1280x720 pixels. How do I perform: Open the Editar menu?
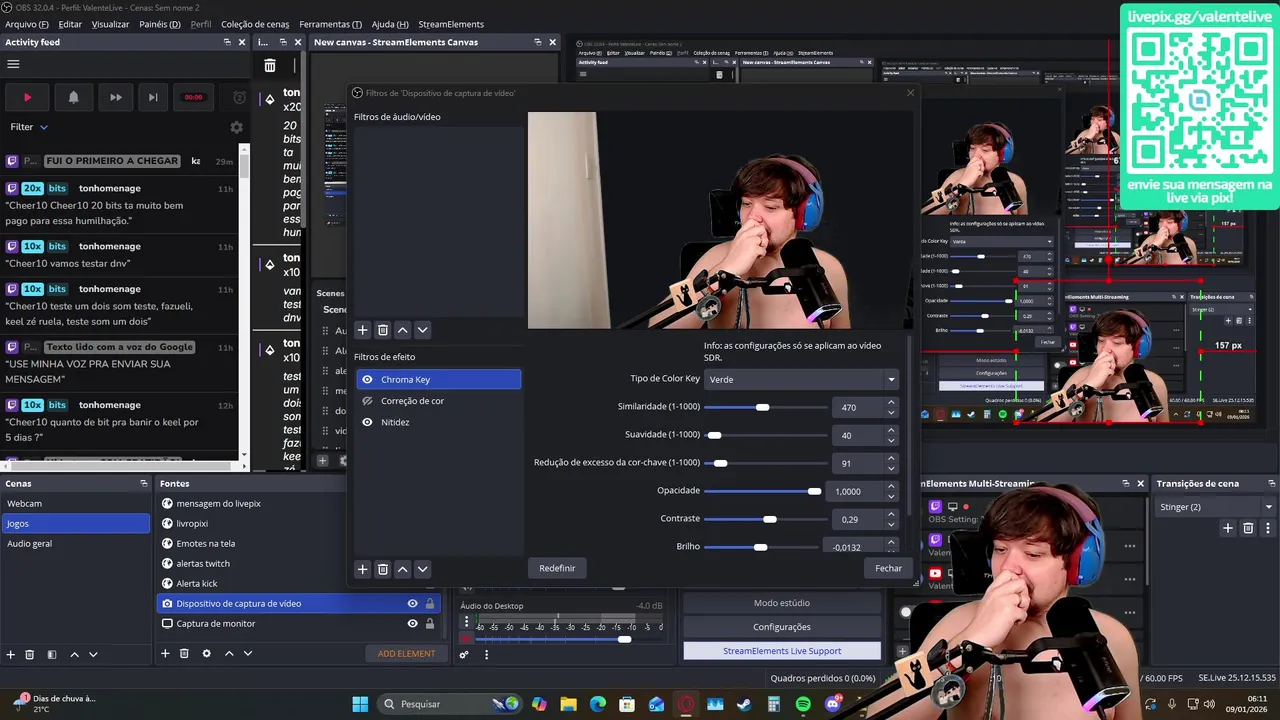pyautogui.click(x=70, y=24)
